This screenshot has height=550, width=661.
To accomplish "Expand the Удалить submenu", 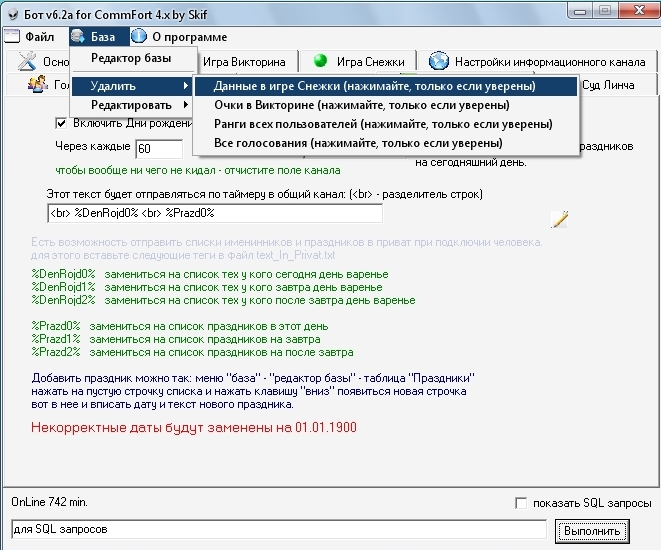I will pos(132,87).
